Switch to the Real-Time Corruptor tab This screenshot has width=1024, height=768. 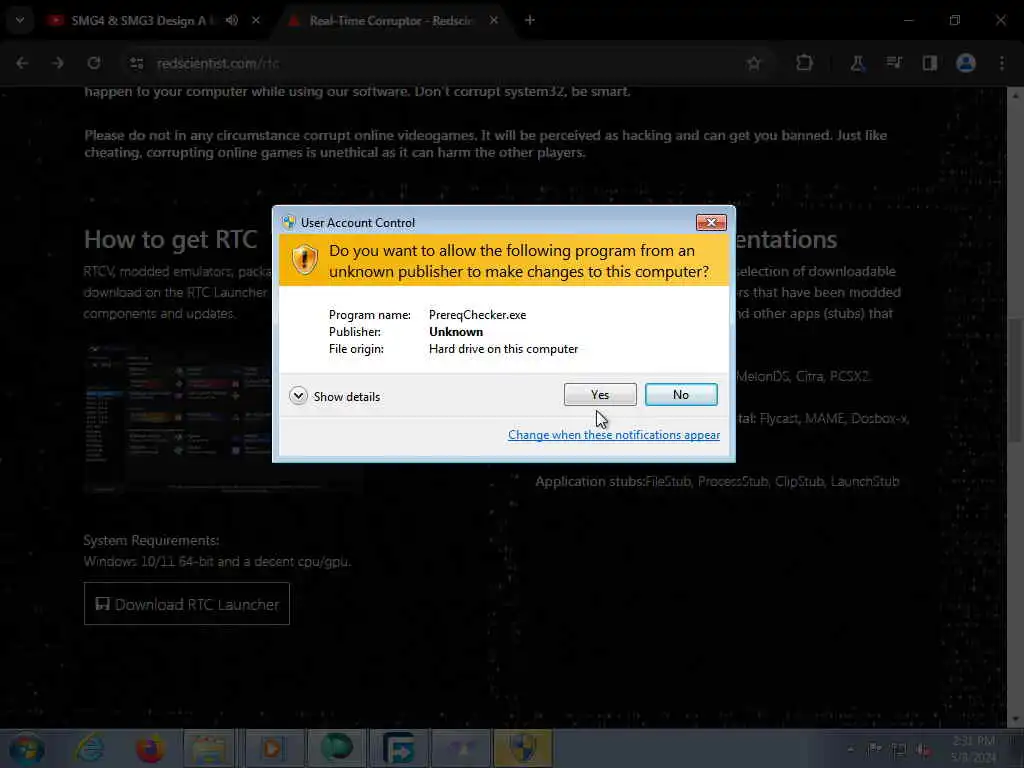pyautogui.click(x=391, y=21)
